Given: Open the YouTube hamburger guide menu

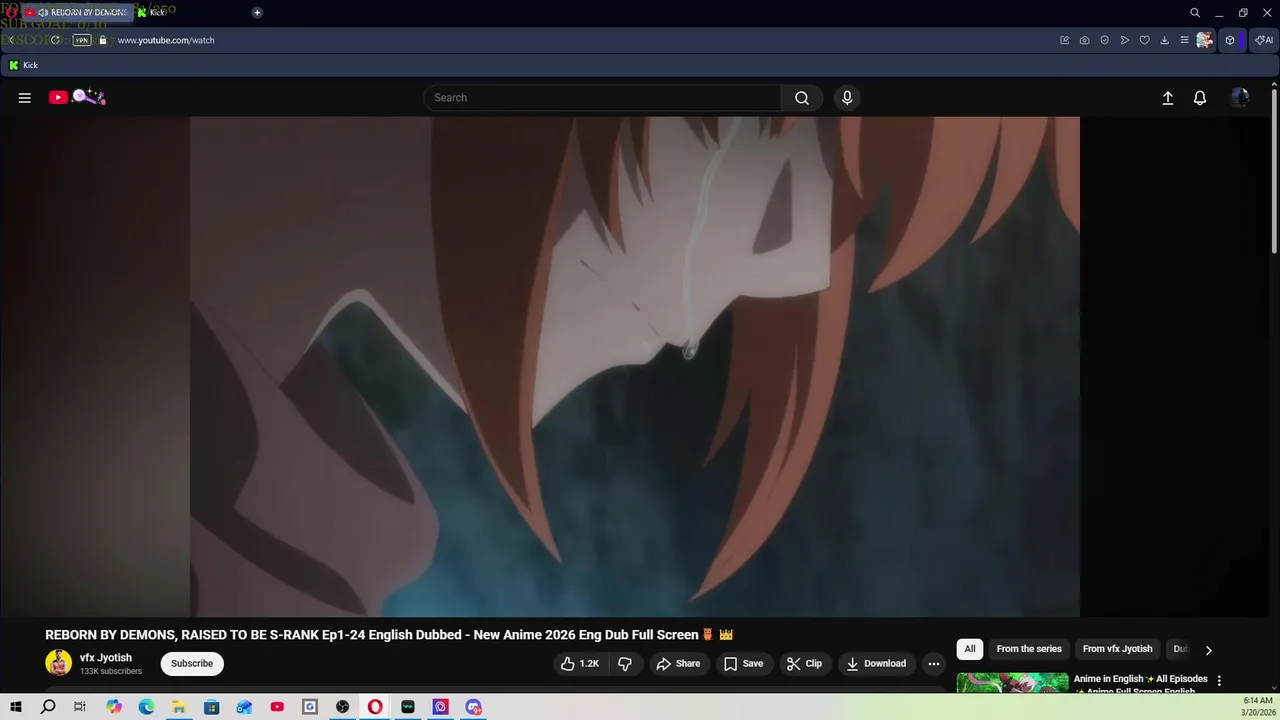Looking at the screenshot, I should click(x=25, y=98).
